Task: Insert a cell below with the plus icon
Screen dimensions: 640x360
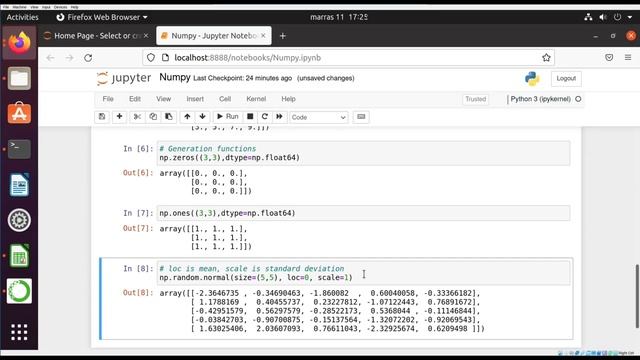Action: coord(119,117)
